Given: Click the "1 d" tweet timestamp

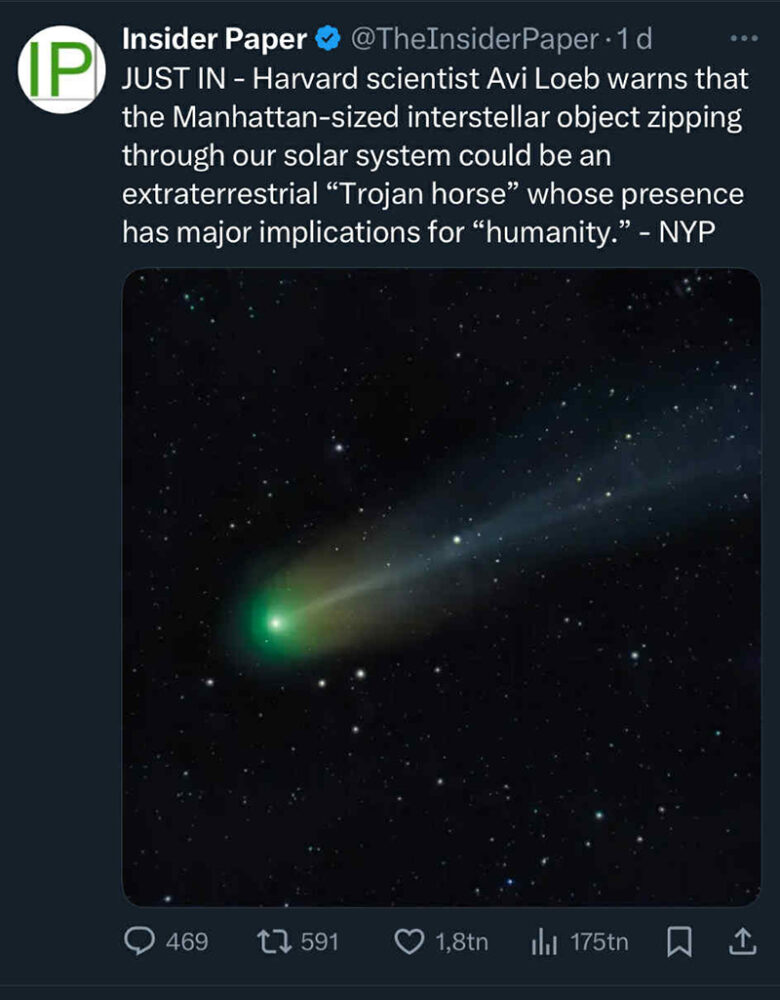Looking at the screenshot, I should coord(634,40).
